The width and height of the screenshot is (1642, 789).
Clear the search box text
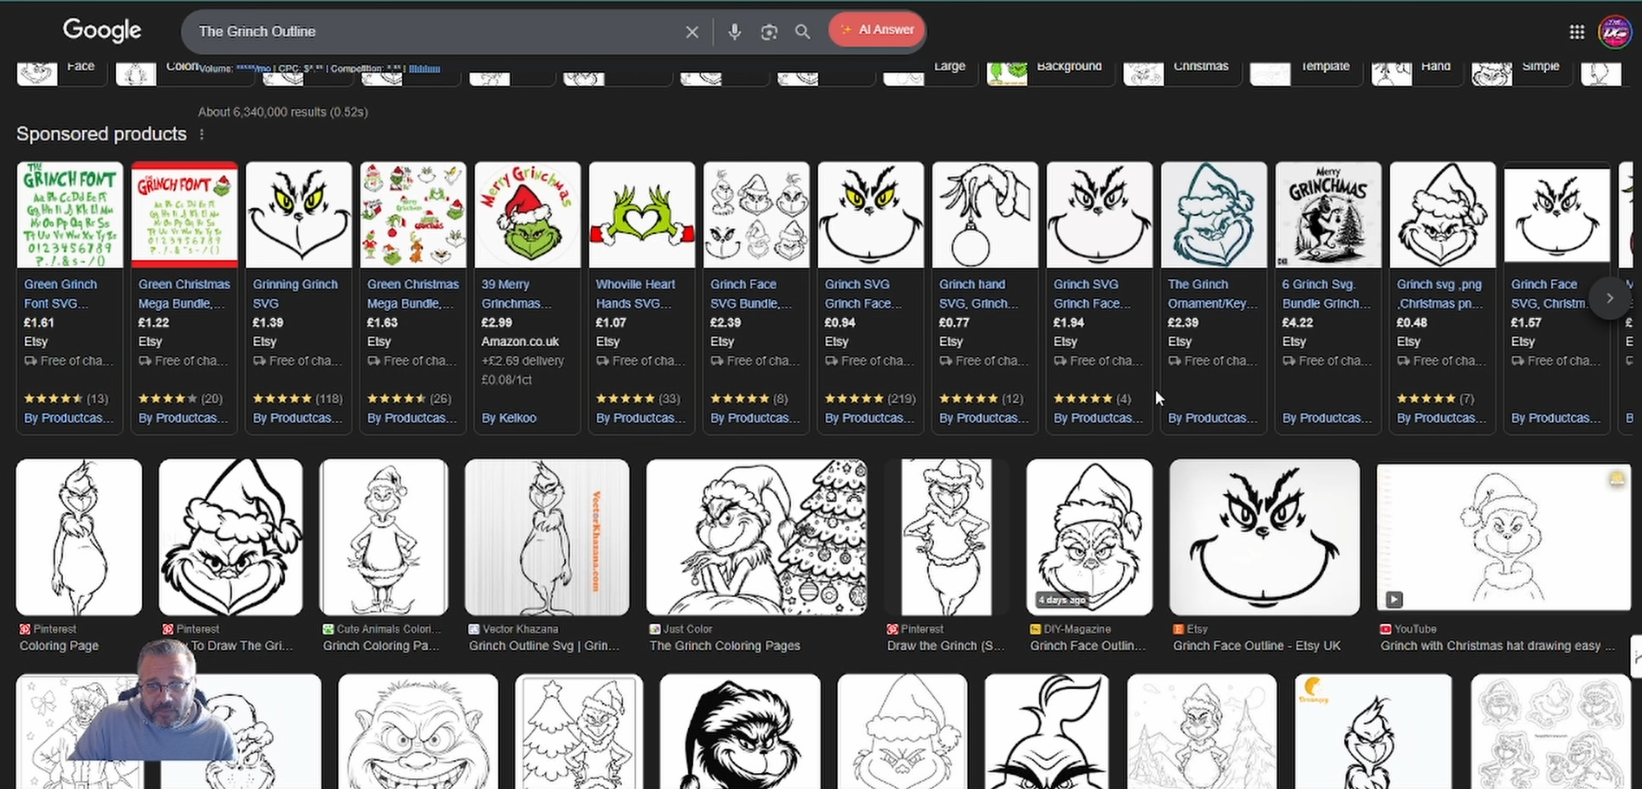click(x=691, y=32)
